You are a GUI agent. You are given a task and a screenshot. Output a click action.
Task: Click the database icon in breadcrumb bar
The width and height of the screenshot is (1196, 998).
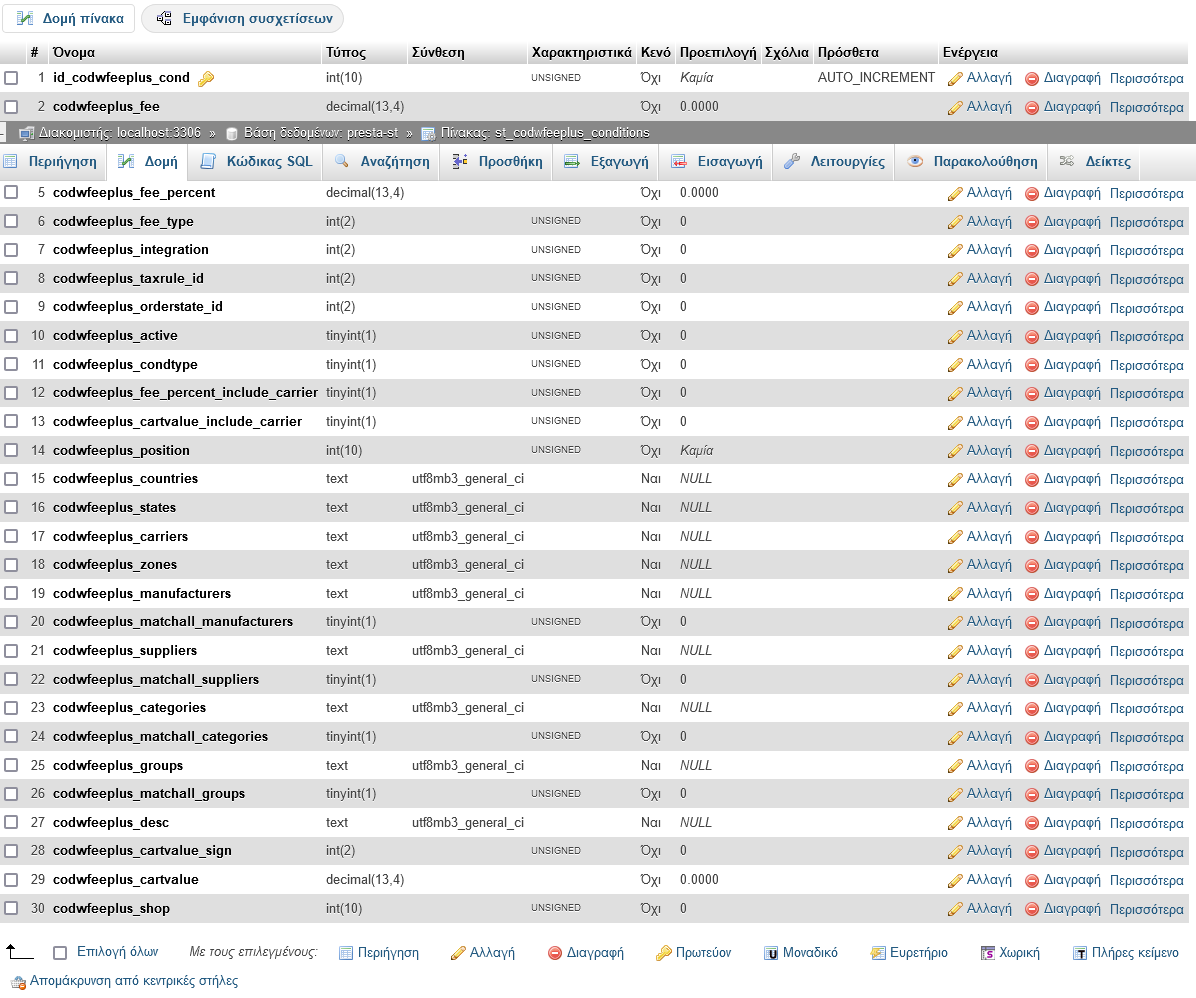click(x=232, y=134)
